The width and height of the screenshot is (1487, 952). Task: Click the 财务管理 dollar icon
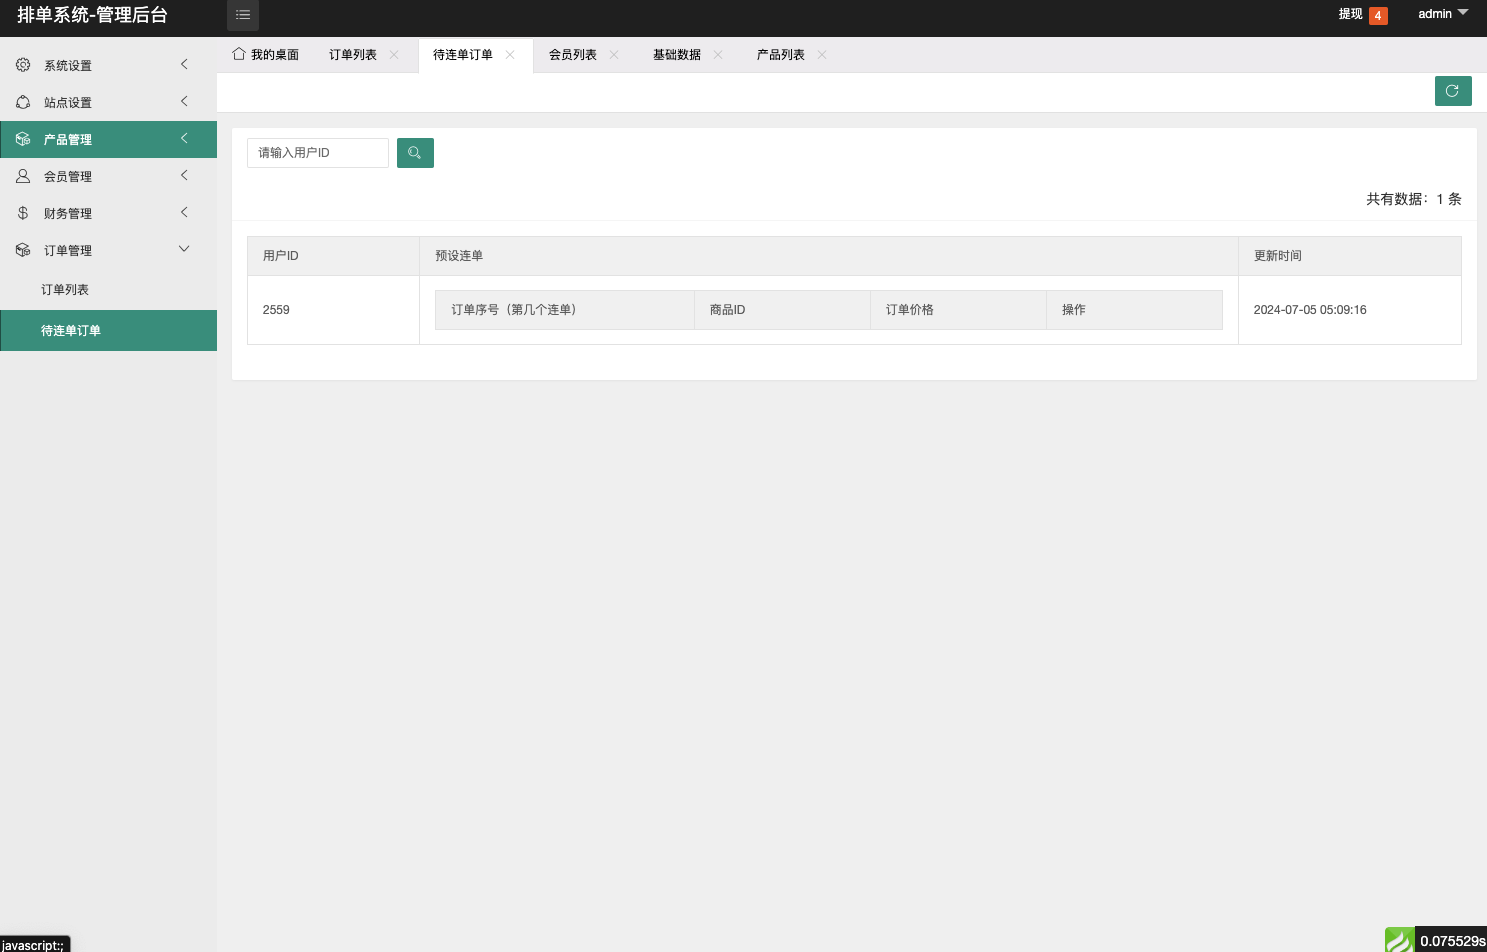point(23,213)
